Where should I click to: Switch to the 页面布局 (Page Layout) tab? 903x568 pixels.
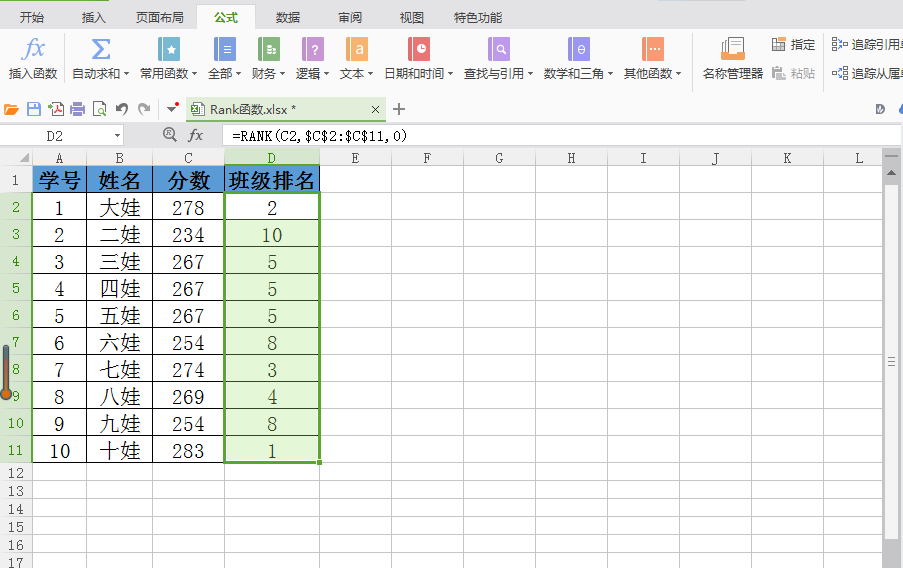coord(160,18)
